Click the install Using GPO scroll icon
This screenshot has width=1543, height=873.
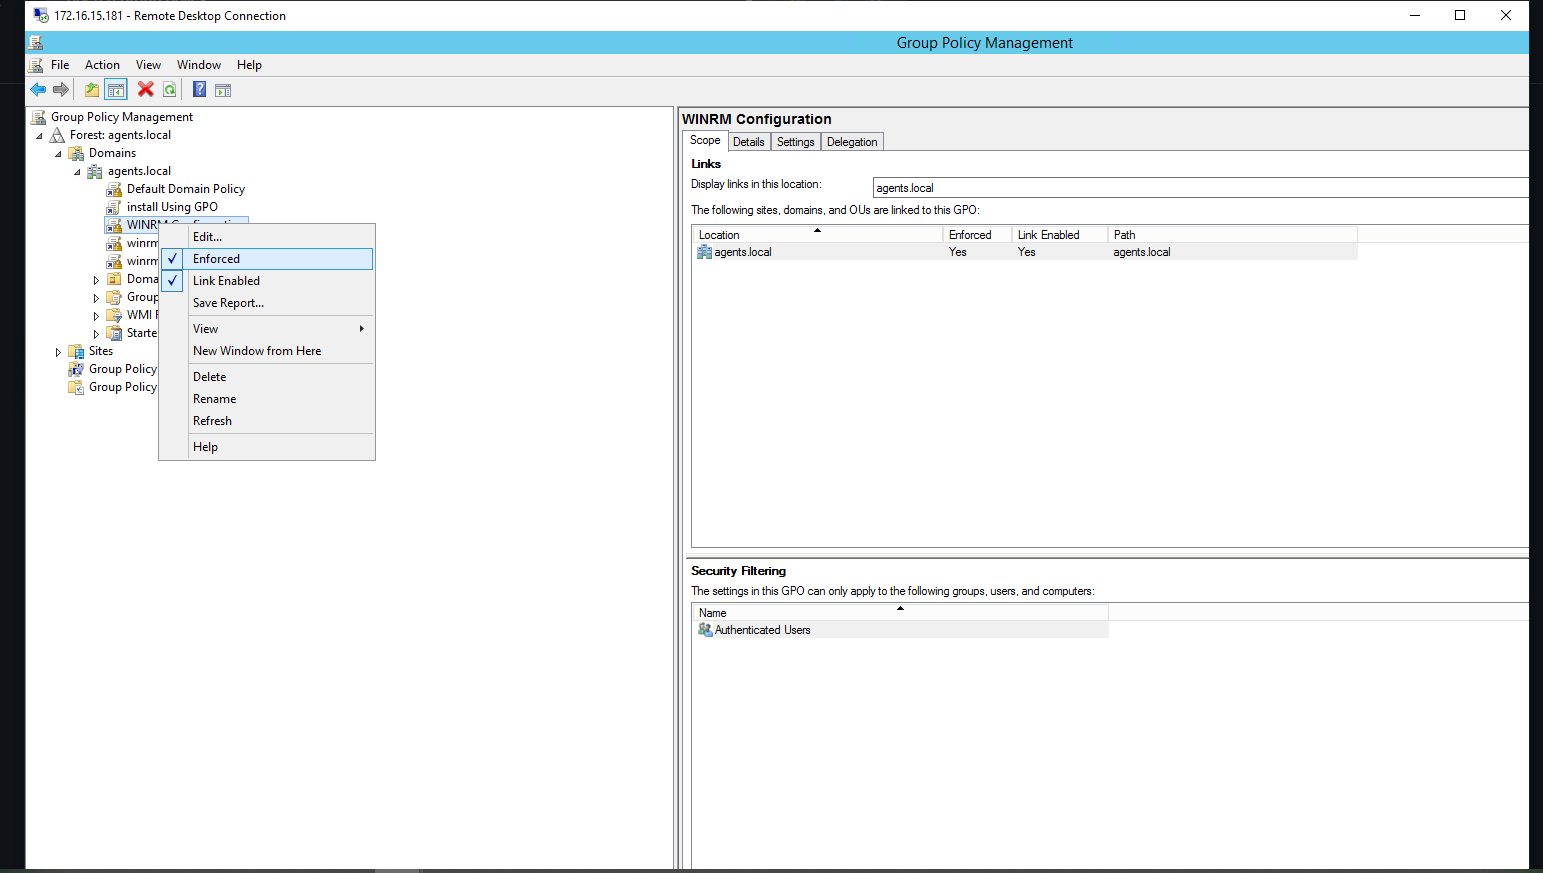pos(114,207)
